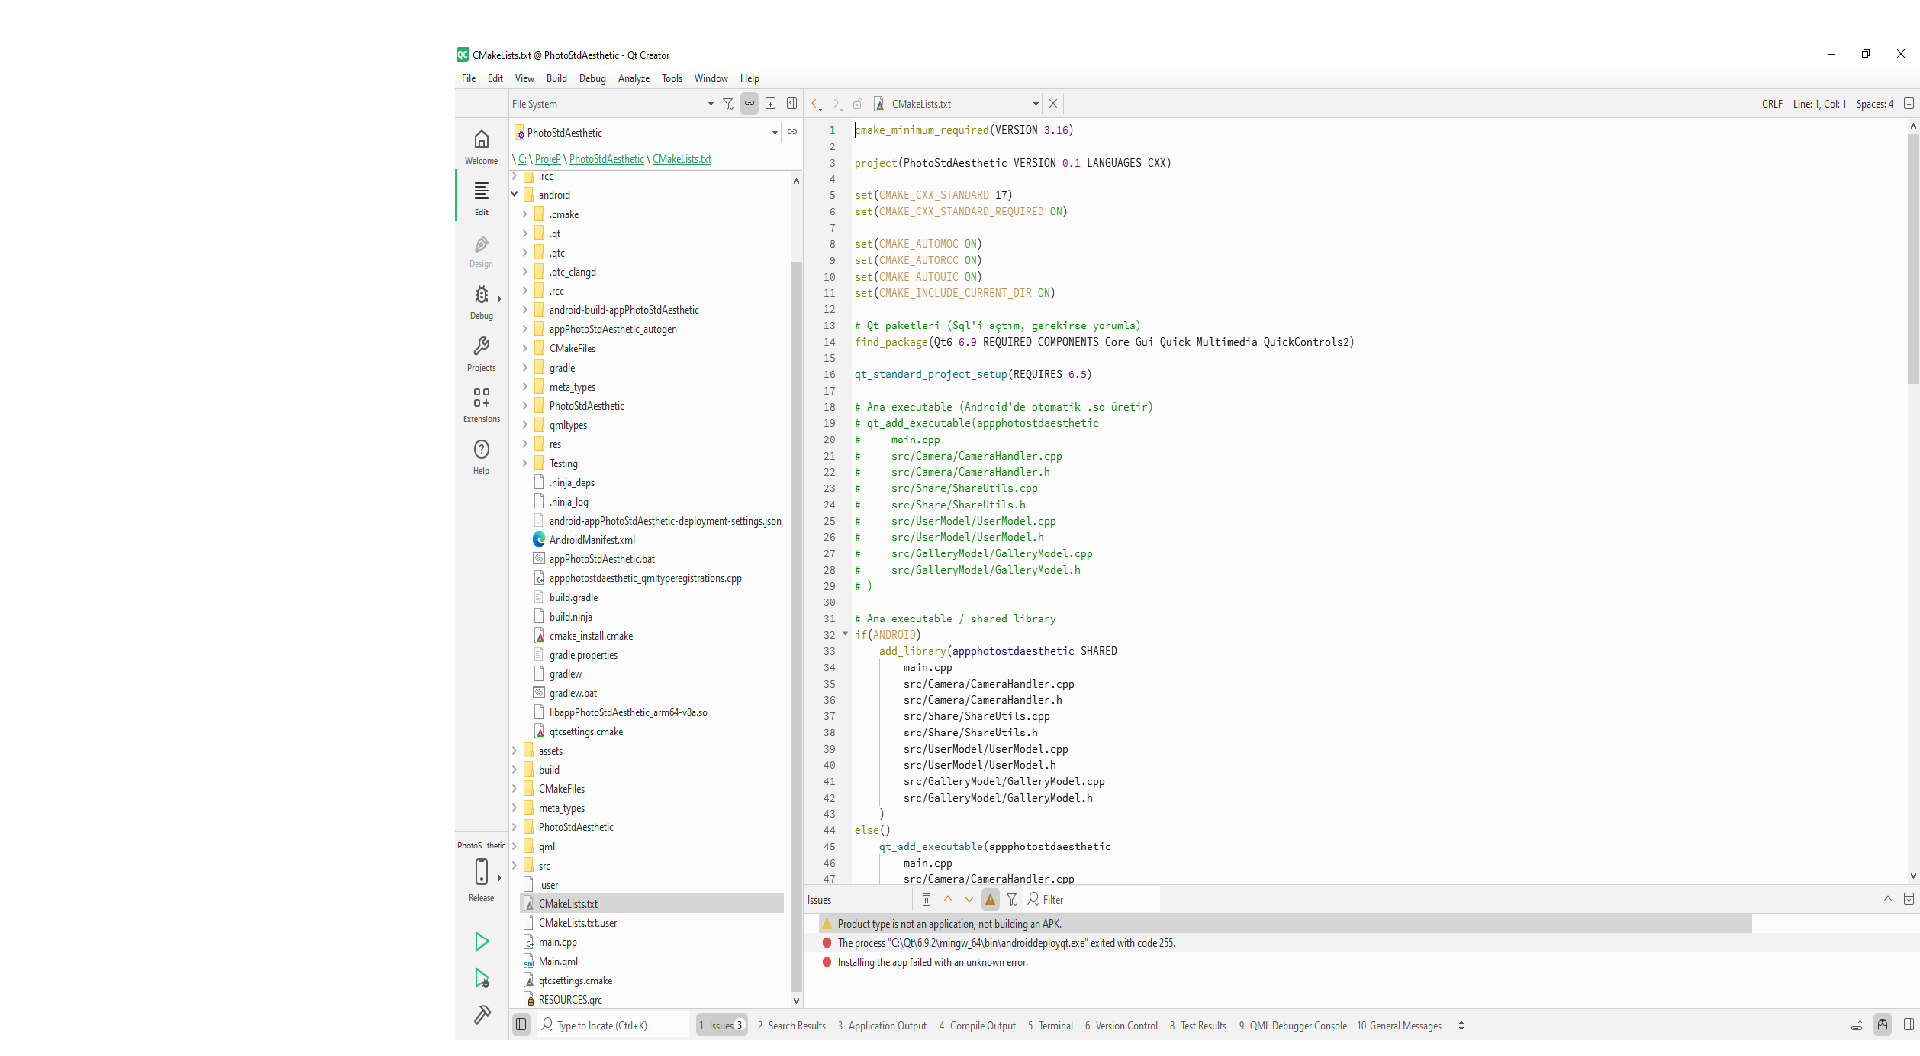Expand the .cmake folder
Viewport: 1920px width, 1056px height.
525,213
